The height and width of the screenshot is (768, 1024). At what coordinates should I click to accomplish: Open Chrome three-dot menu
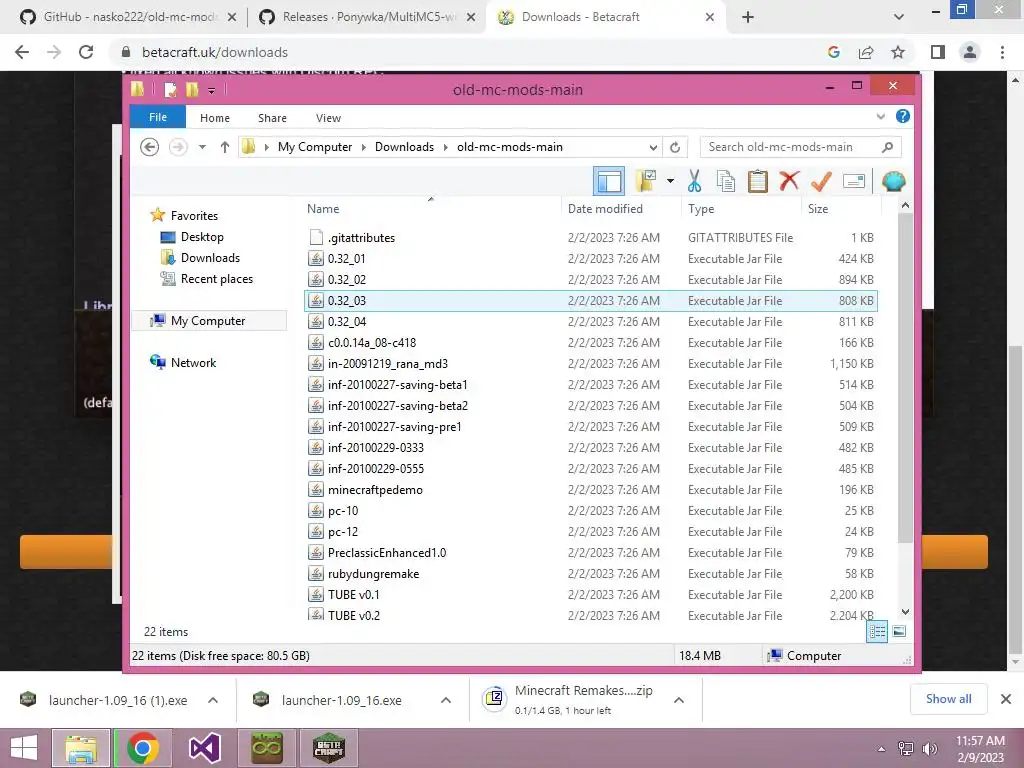pos(1002,52)
